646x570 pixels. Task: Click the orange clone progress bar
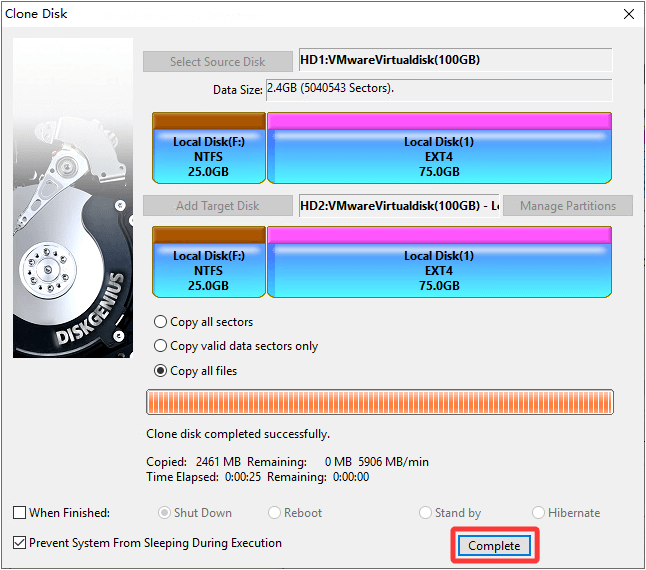[x=379, y=403]
